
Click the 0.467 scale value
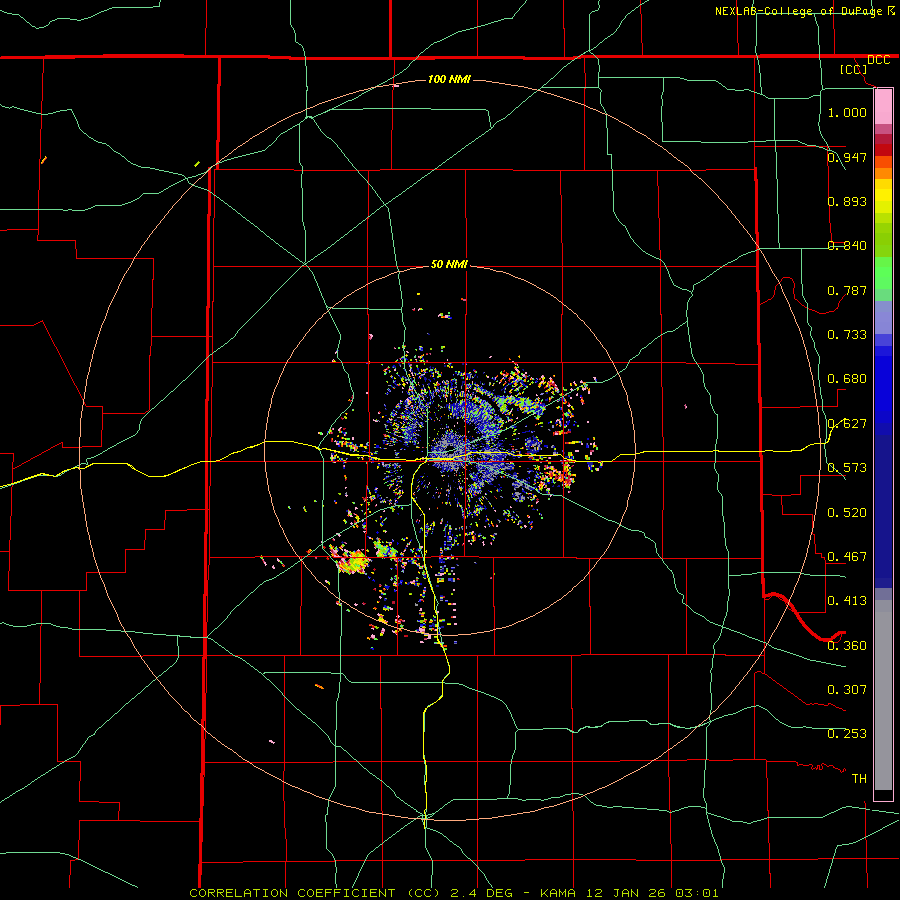[847, 557]
